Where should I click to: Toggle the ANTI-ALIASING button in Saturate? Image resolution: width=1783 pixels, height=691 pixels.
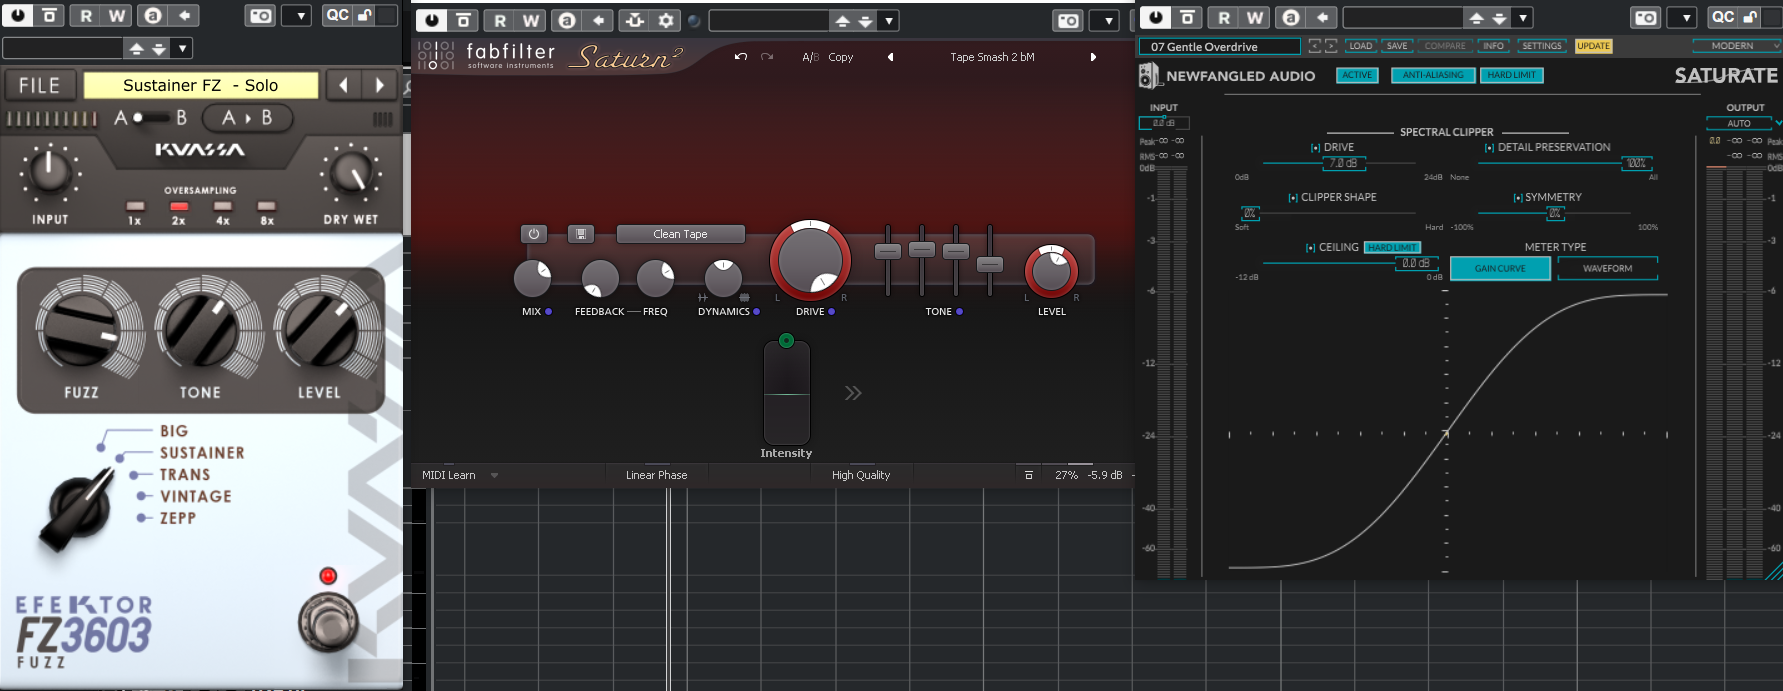tap(1432, 75)
